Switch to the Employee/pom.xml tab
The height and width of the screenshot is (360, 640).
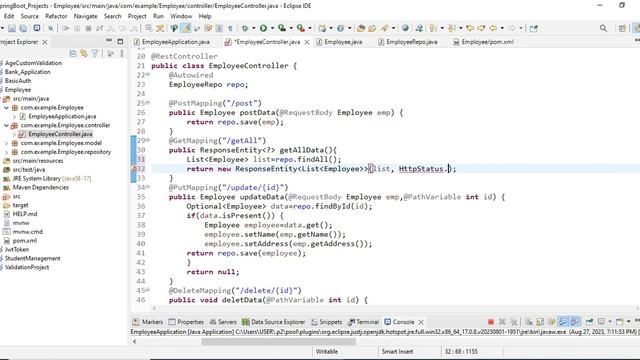click(x=484, y=42)
